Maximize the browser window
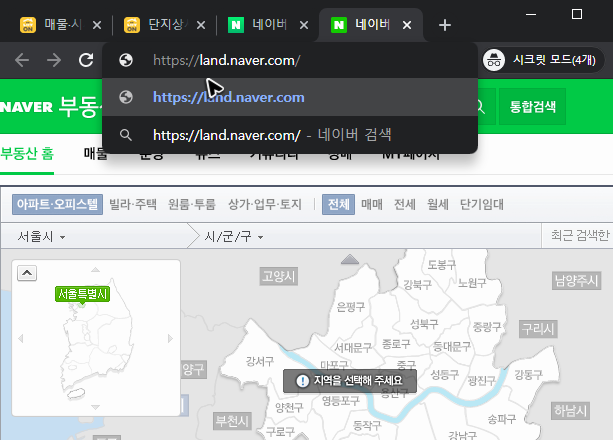 (577, 14)
